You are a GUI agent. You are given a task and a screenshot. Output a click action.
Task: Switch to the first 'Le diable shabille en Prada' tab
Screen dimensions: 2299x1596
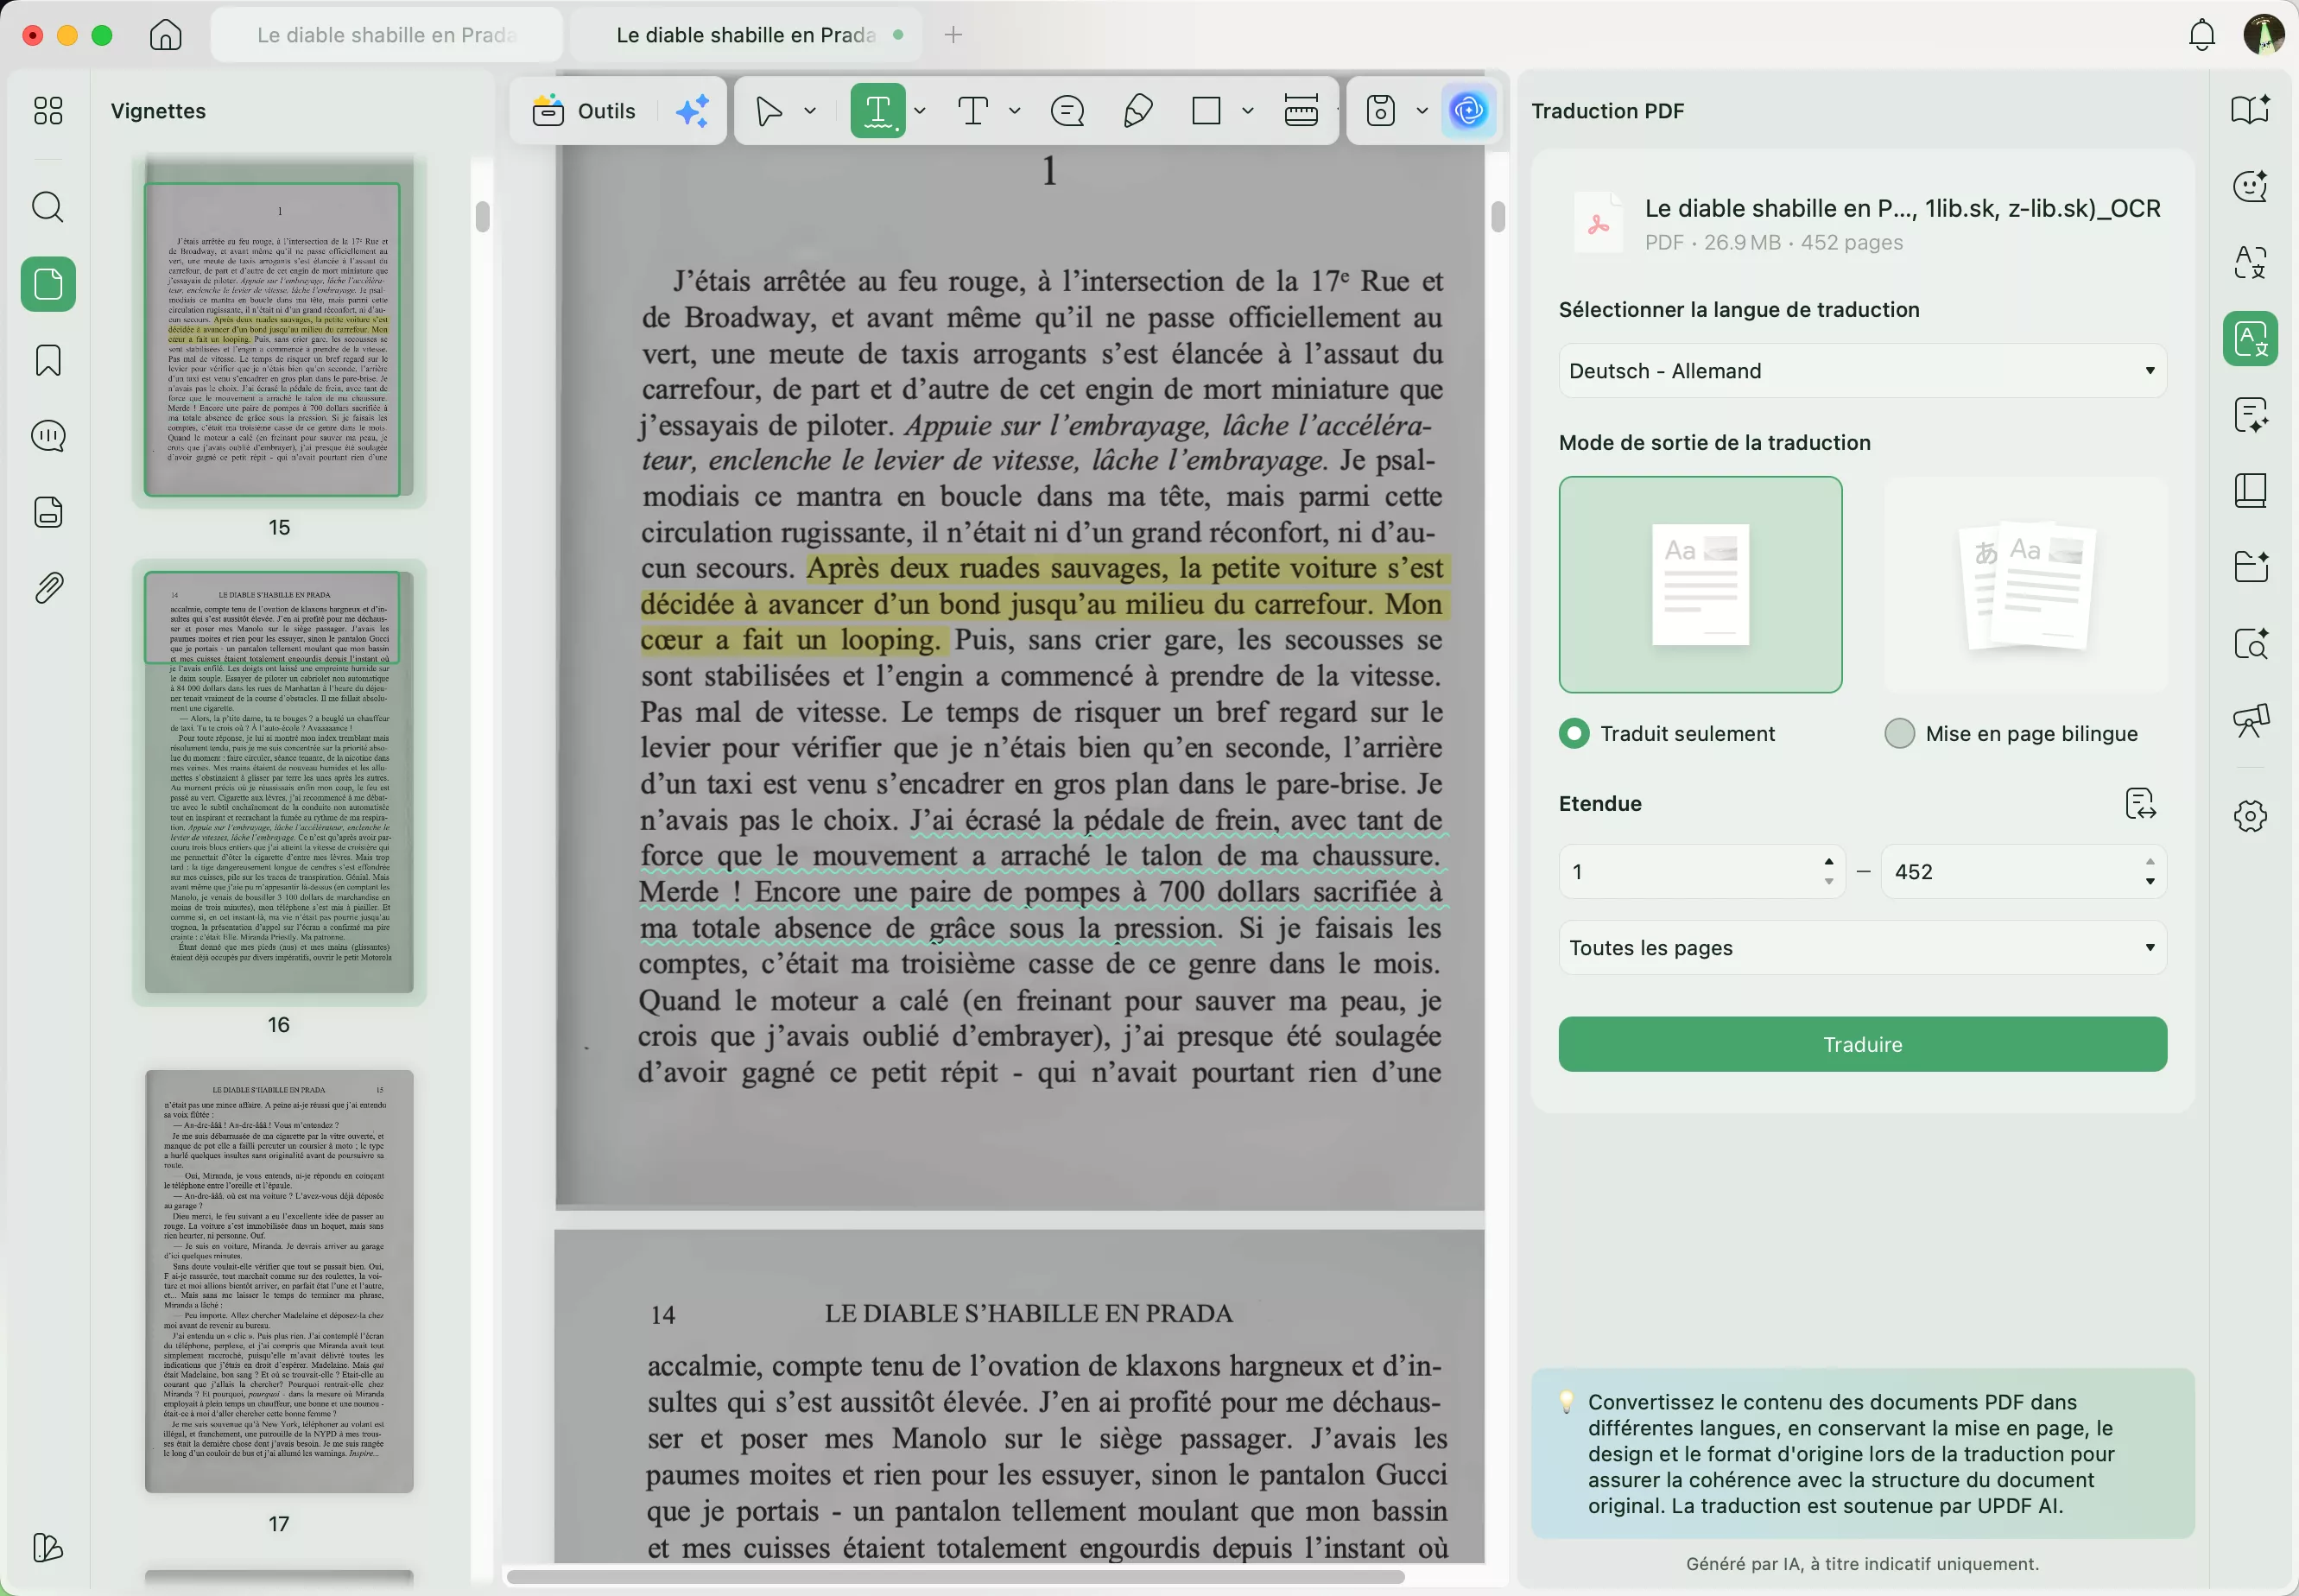pyautogui.click(x=386, y=35)
